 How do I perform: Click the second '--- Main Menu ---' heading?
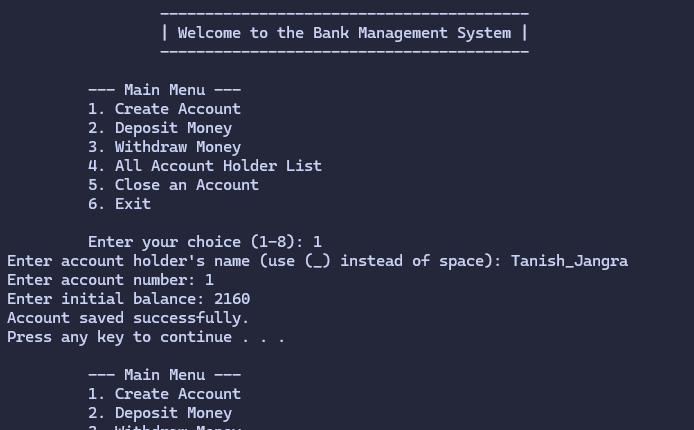click(x=165, y=375)
